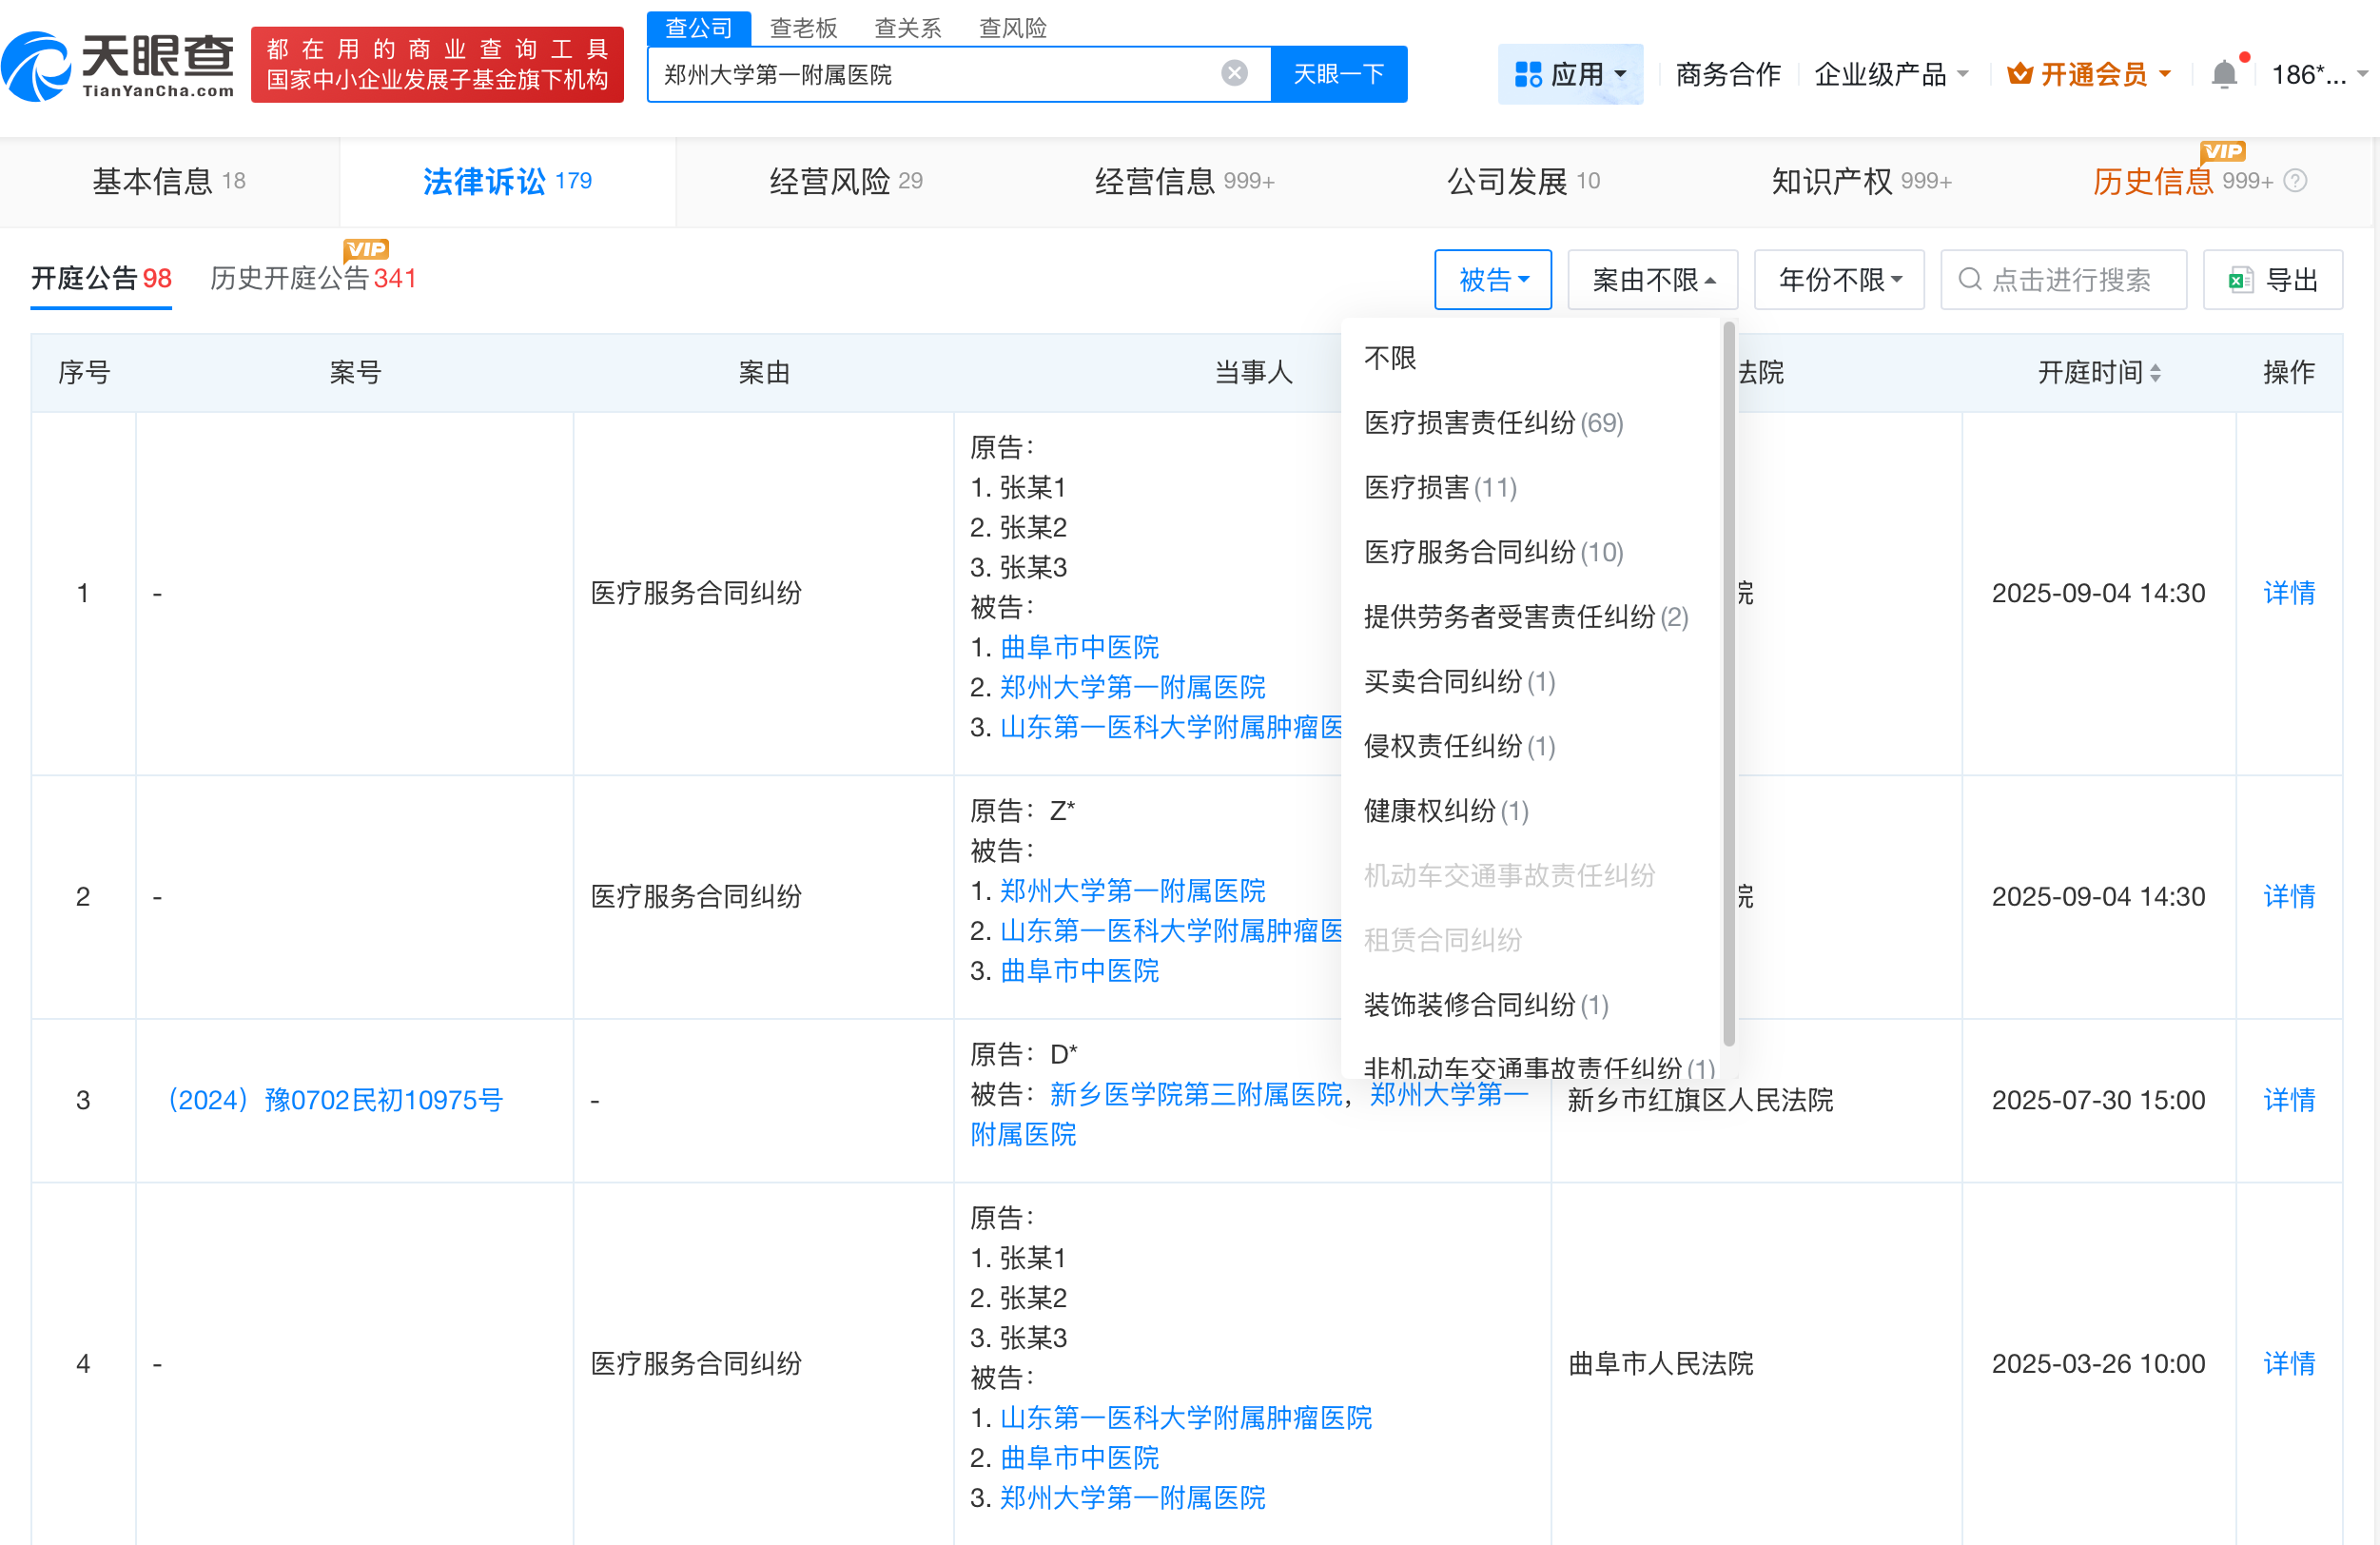Click the 开通会员 crown icon
Viewport: 2380px width, 1545px height.
(2021, 72)
